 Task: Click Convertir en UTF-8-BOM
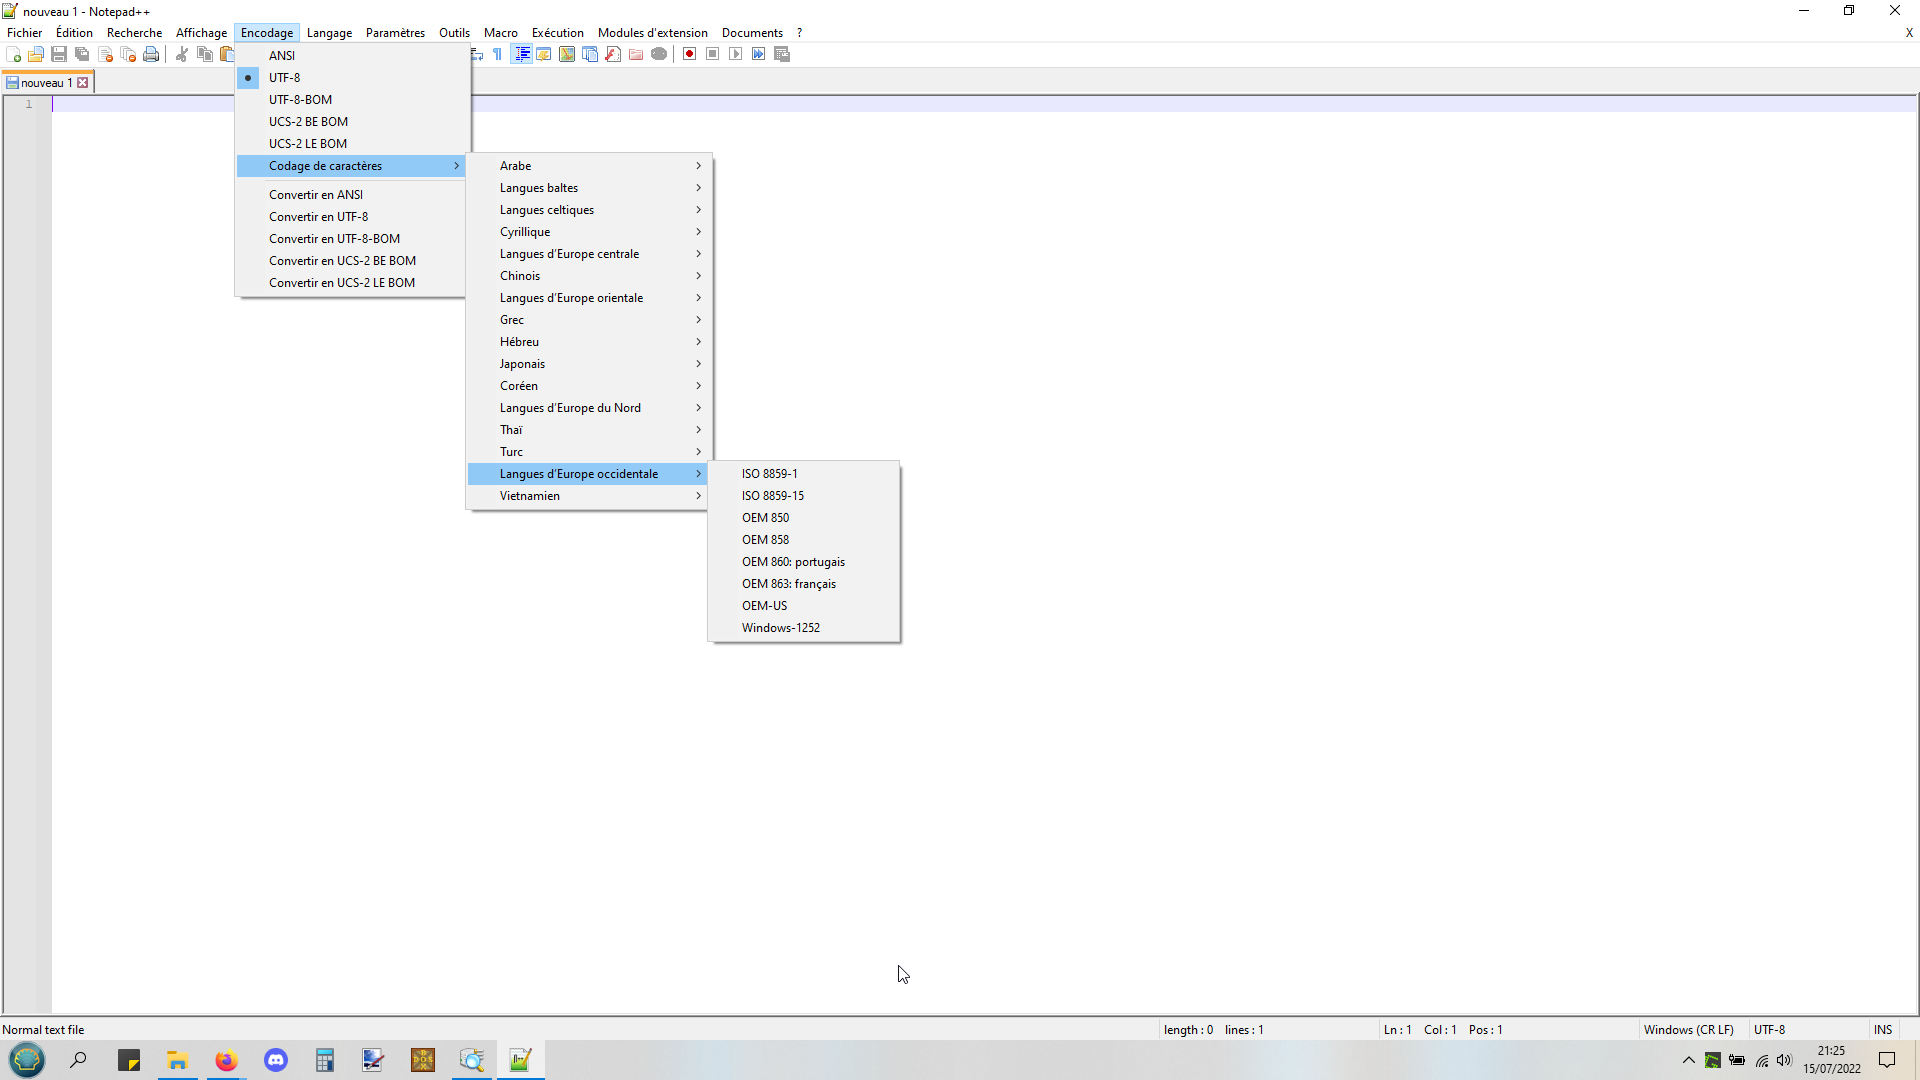click(334, 239)
